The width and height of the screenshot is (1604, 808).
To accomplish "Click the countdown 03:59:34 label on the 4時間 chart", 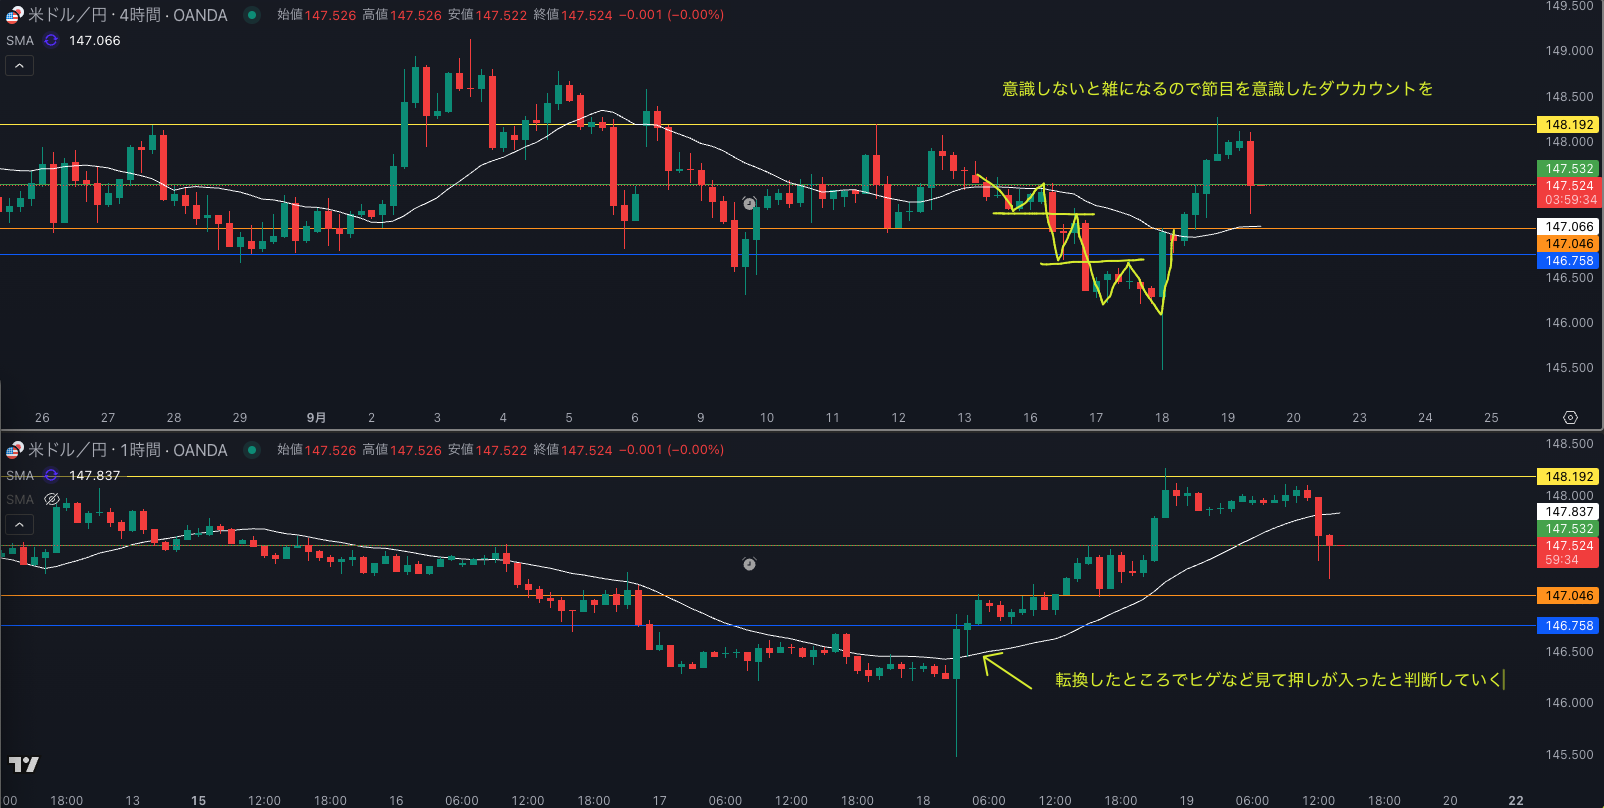I will click(x=1569, y=199).
